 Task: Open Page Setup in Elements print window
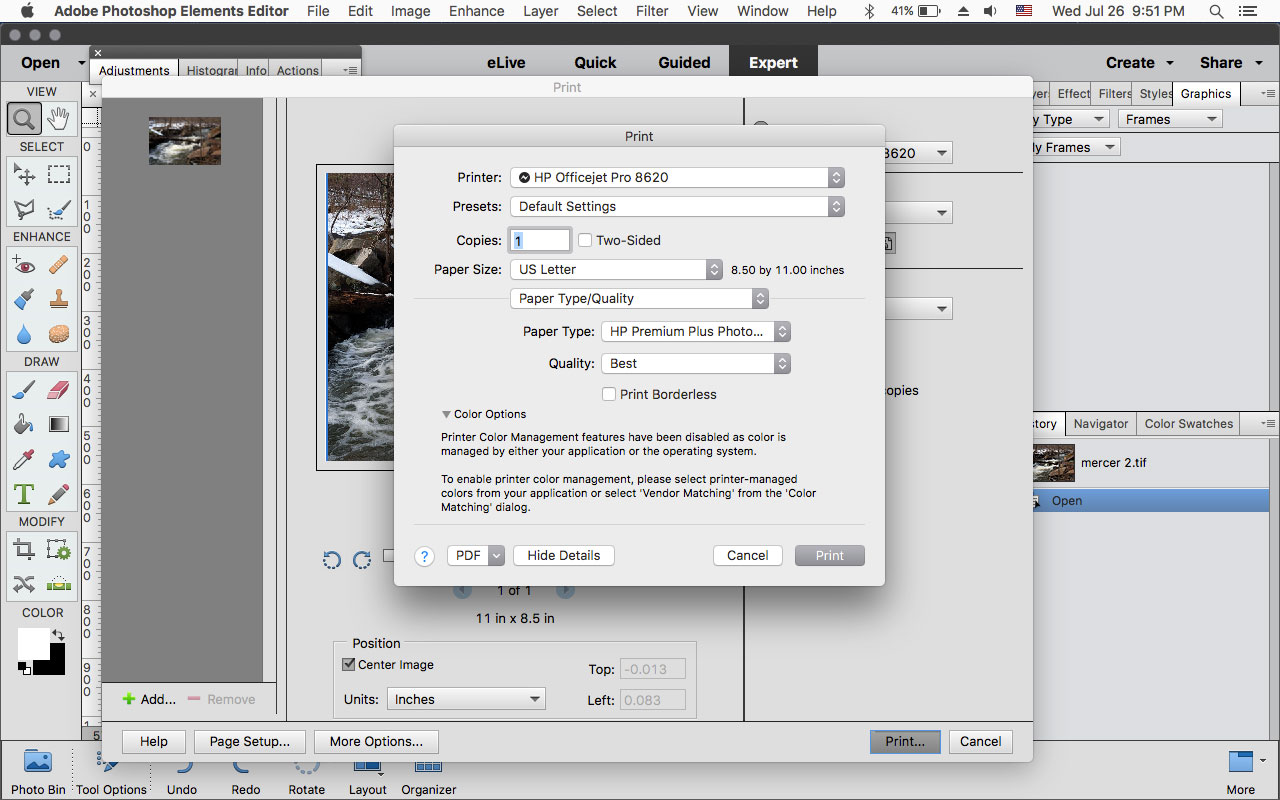pos(250,741)
